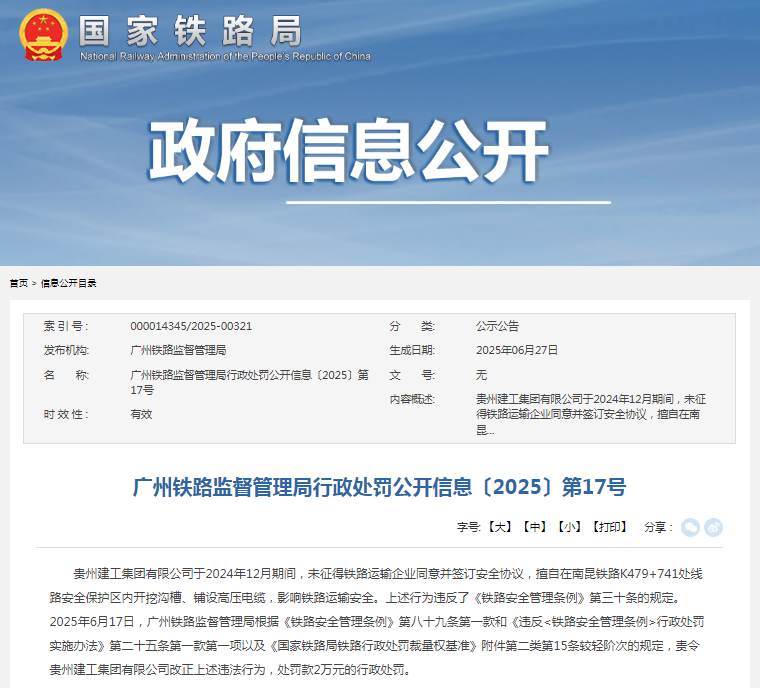Click the 公示公告 category value

point(497,326)
